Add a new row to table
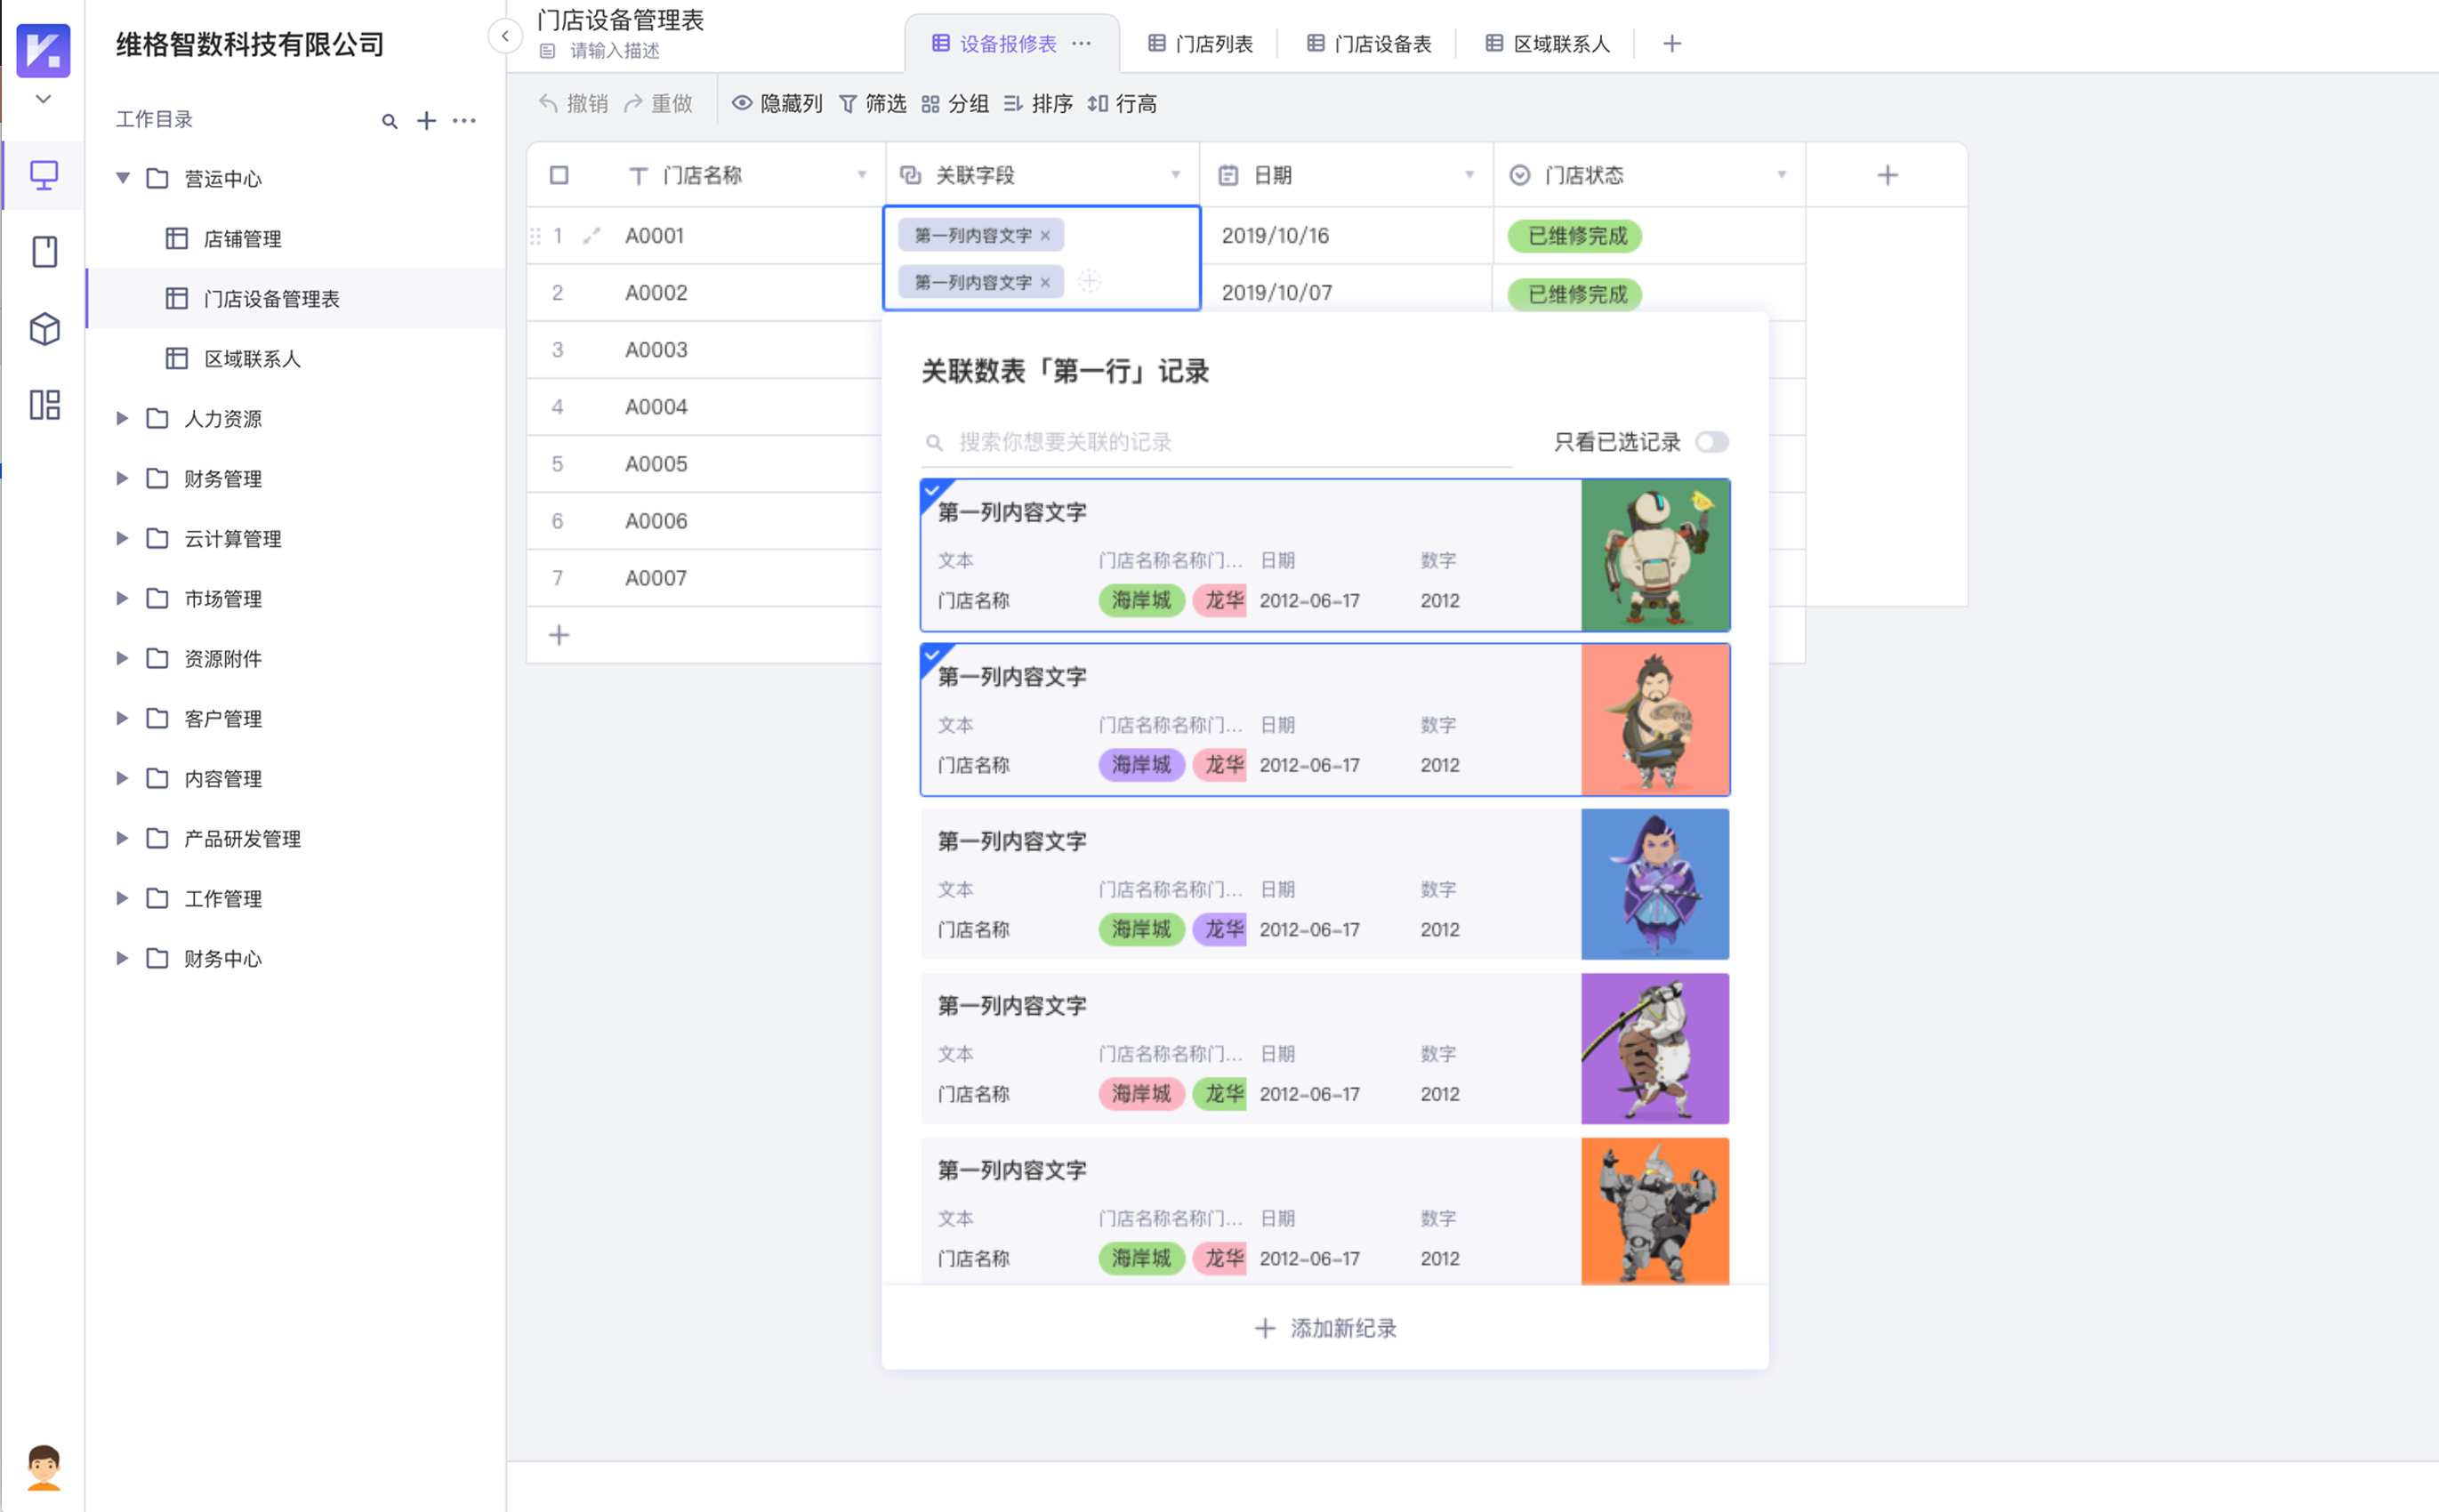Screen dimensions: 2439x1512 [559, 635]
